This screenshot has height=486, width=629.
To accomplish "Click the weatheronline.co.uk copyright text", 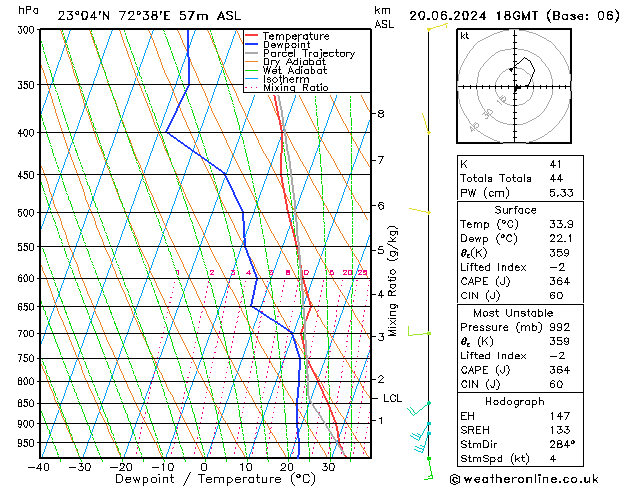I will pyautogui.click(x=524, y=479).
